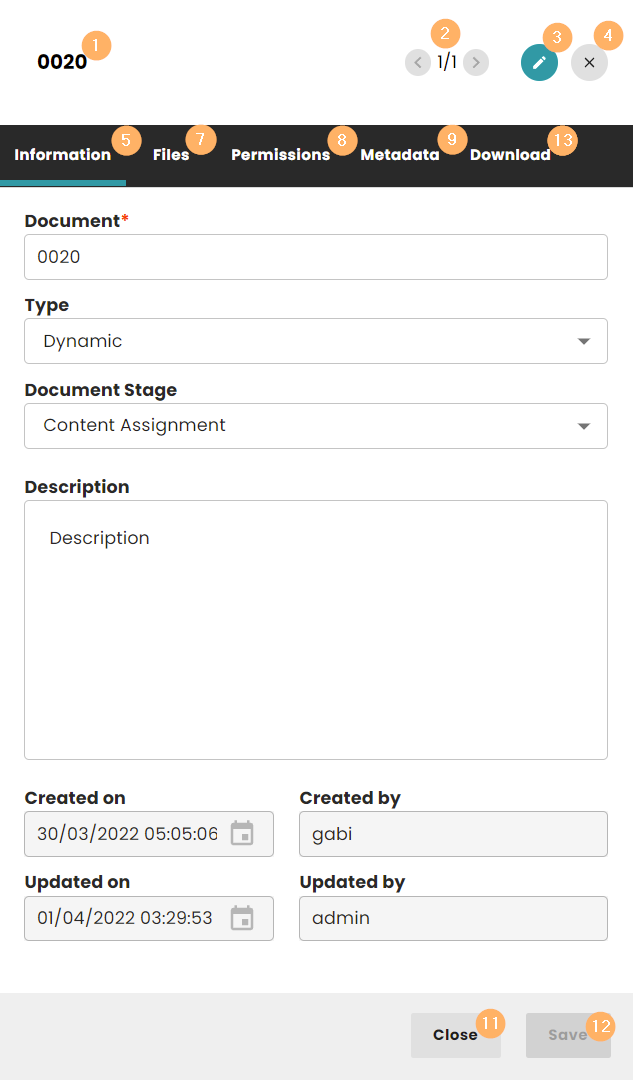This screenshot has width=633, height=1080.
Task: Click the Document Stage dropdown arrow
Action: pos(584,427)
